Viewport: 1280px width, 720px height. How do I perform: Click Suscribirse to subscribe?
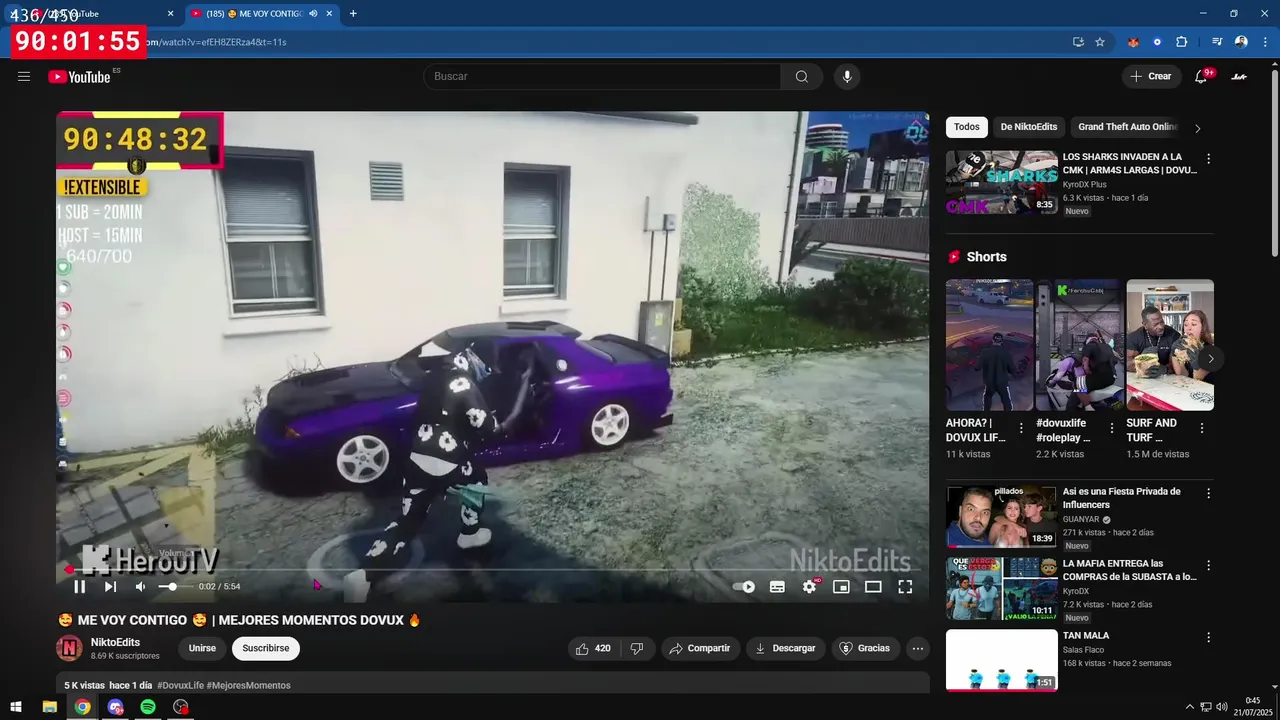[266, 648]
